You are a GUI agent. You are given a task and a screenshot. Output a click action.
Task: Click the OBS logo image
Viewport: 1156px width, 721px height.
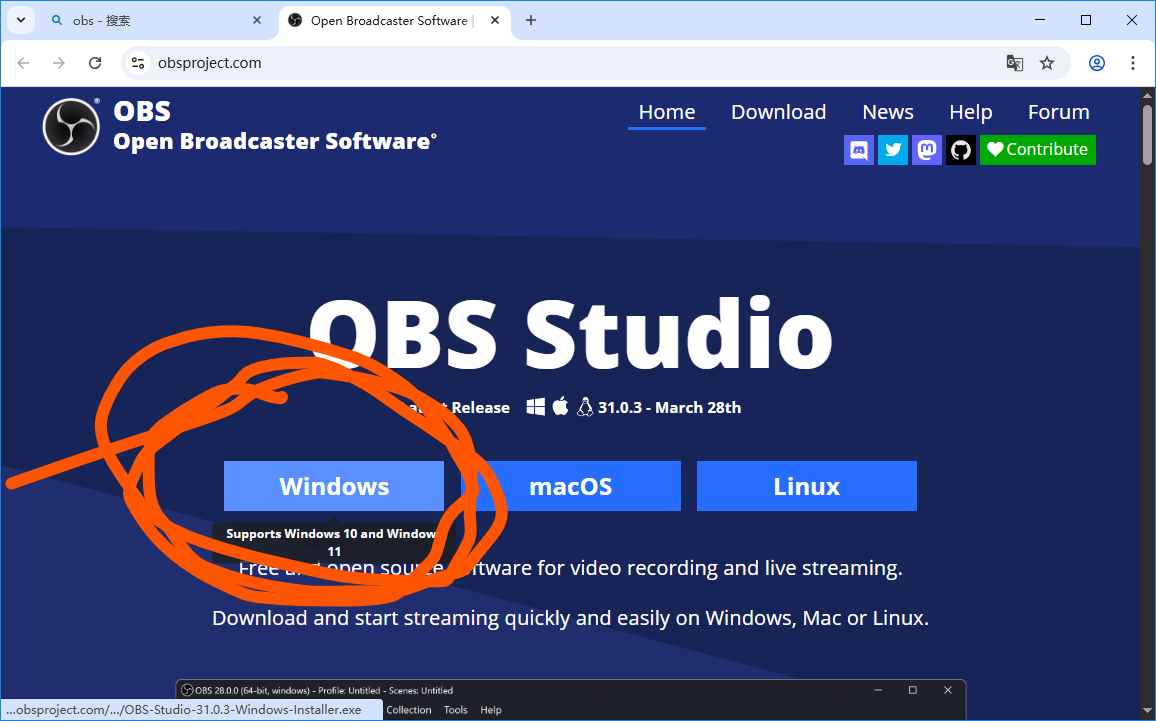click(71, 127)
